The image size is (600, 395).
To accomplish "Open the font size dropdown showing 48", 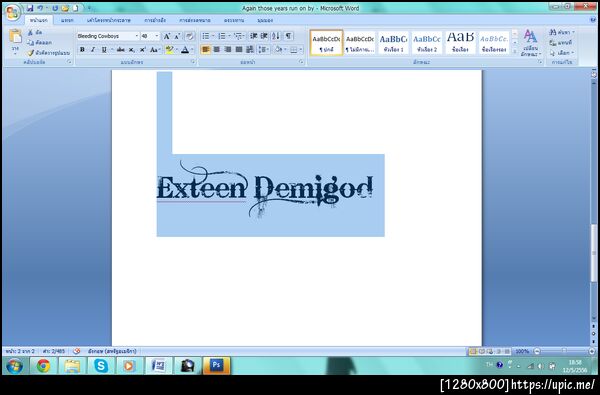I will tap(157, 36).
